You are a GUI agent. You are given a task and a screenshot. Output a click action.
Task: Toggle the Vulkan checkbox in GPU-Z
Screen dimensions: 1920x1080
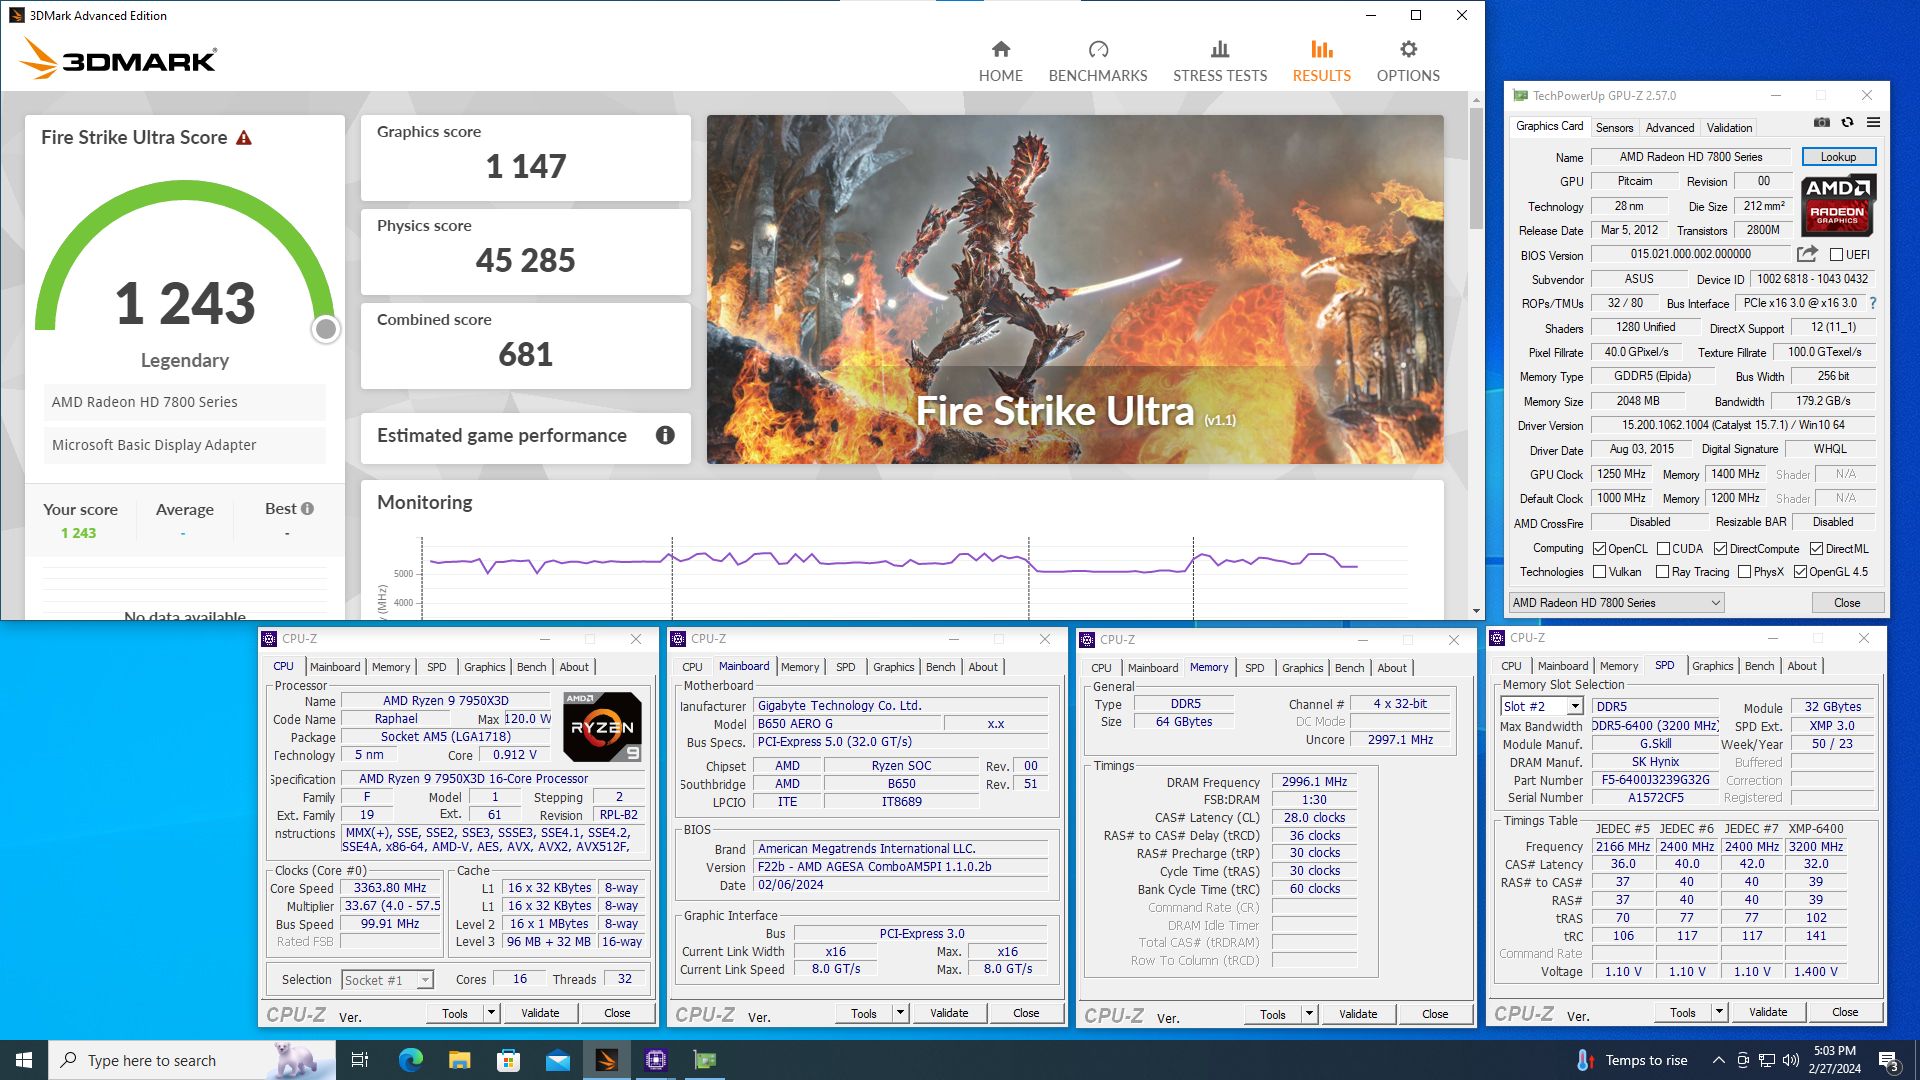click(x=1599, y=572)
